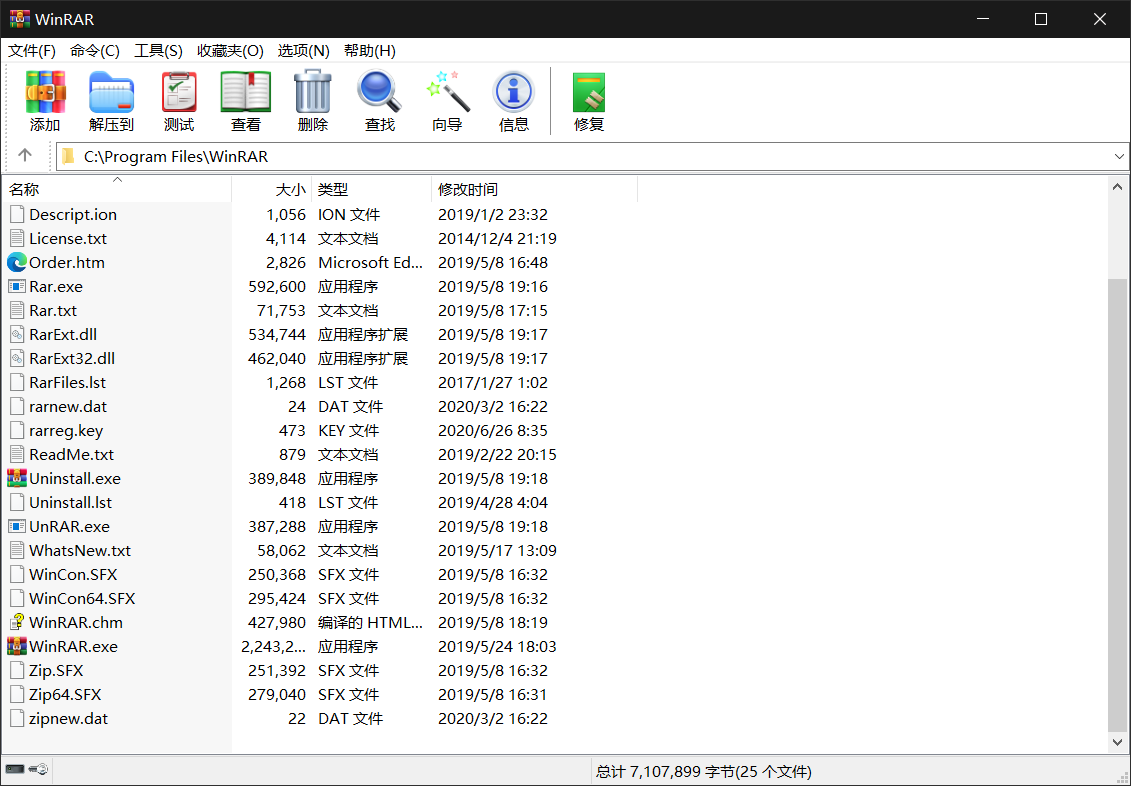The image size is (1131, 786).
Task: Open the 收藏夹(O) menu
Action: tap(230, 50)
